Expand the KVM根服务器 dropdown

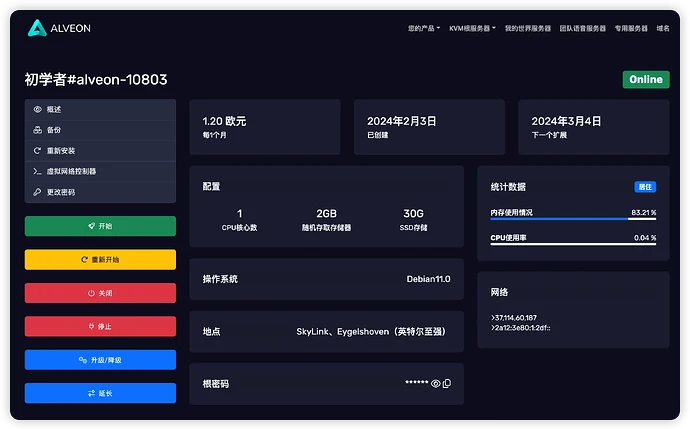click(x=472, y=28)
